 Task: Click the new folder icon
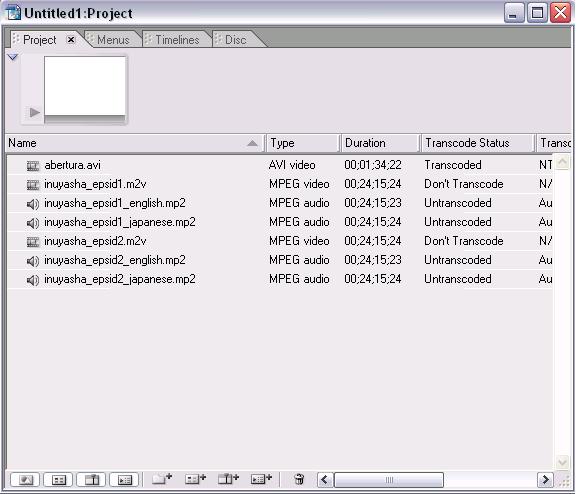pyautogui.click(x=162, y=479)
